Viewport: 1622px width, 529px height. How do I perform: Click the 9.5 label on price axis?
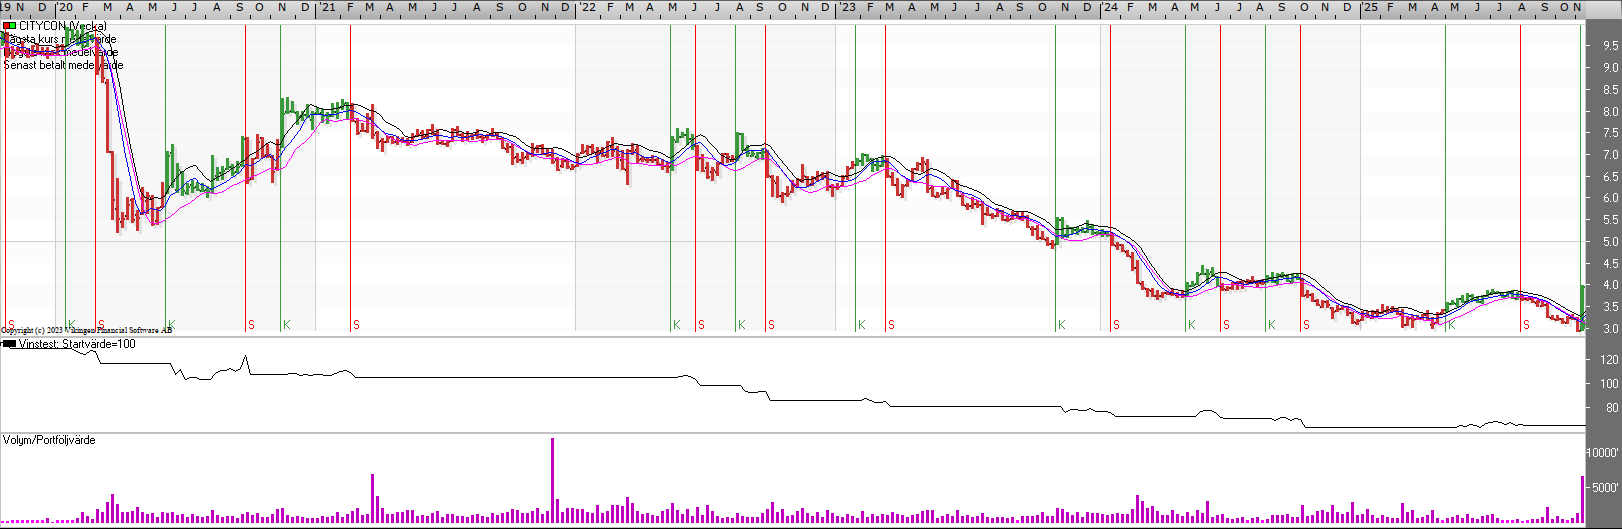pyautogui.click(x=1610, y=46)
